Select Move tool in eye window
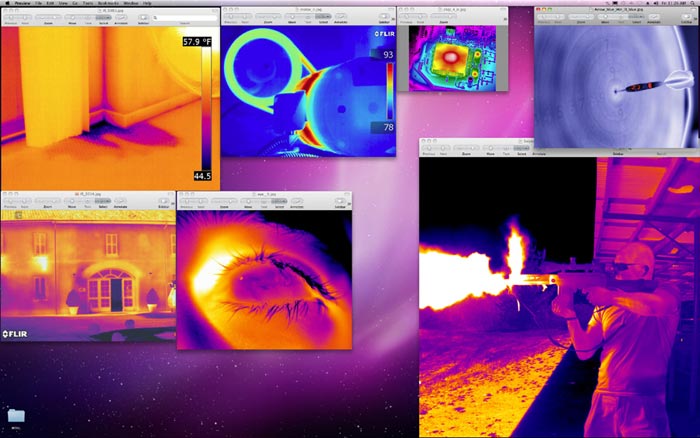 pos(248,201)
